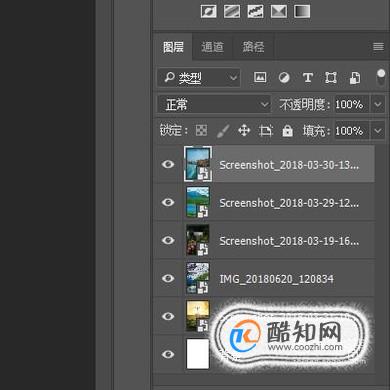Viewport: 390px width, 390px height.
Task: Filter for type layers T icon
Action: pyautogui.click(x=308, y=78)
